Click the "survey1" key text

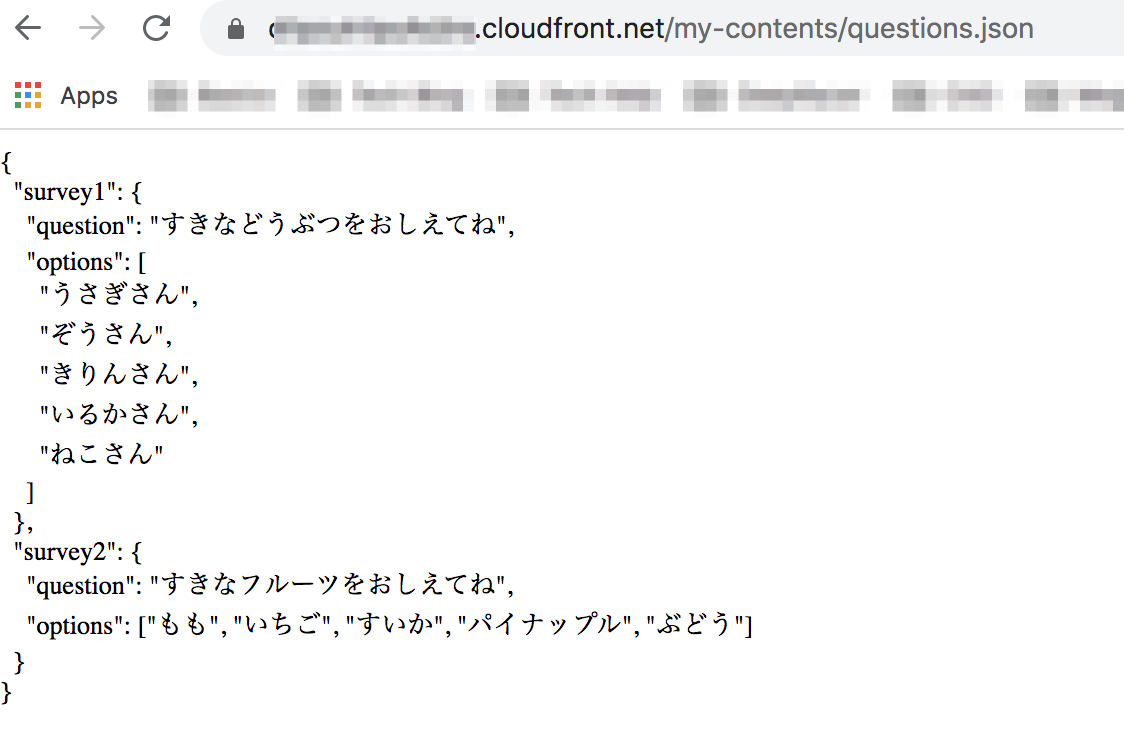(x=65, y=192)
